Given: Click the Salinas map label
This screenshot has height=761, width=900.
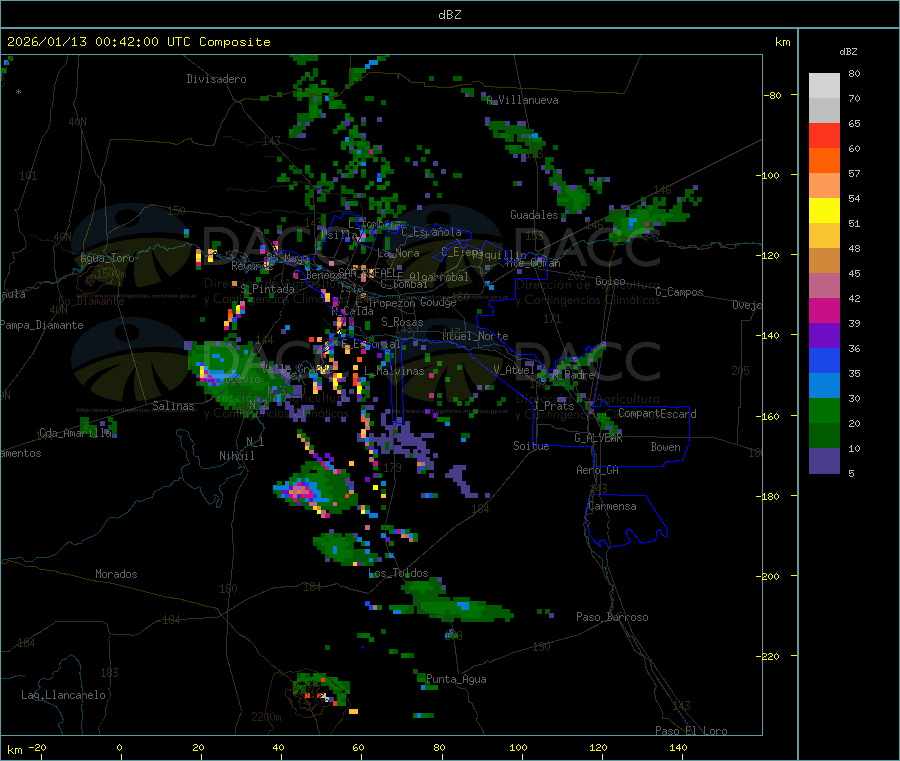Looking at the screenshot, I should (x=173, y=406).
